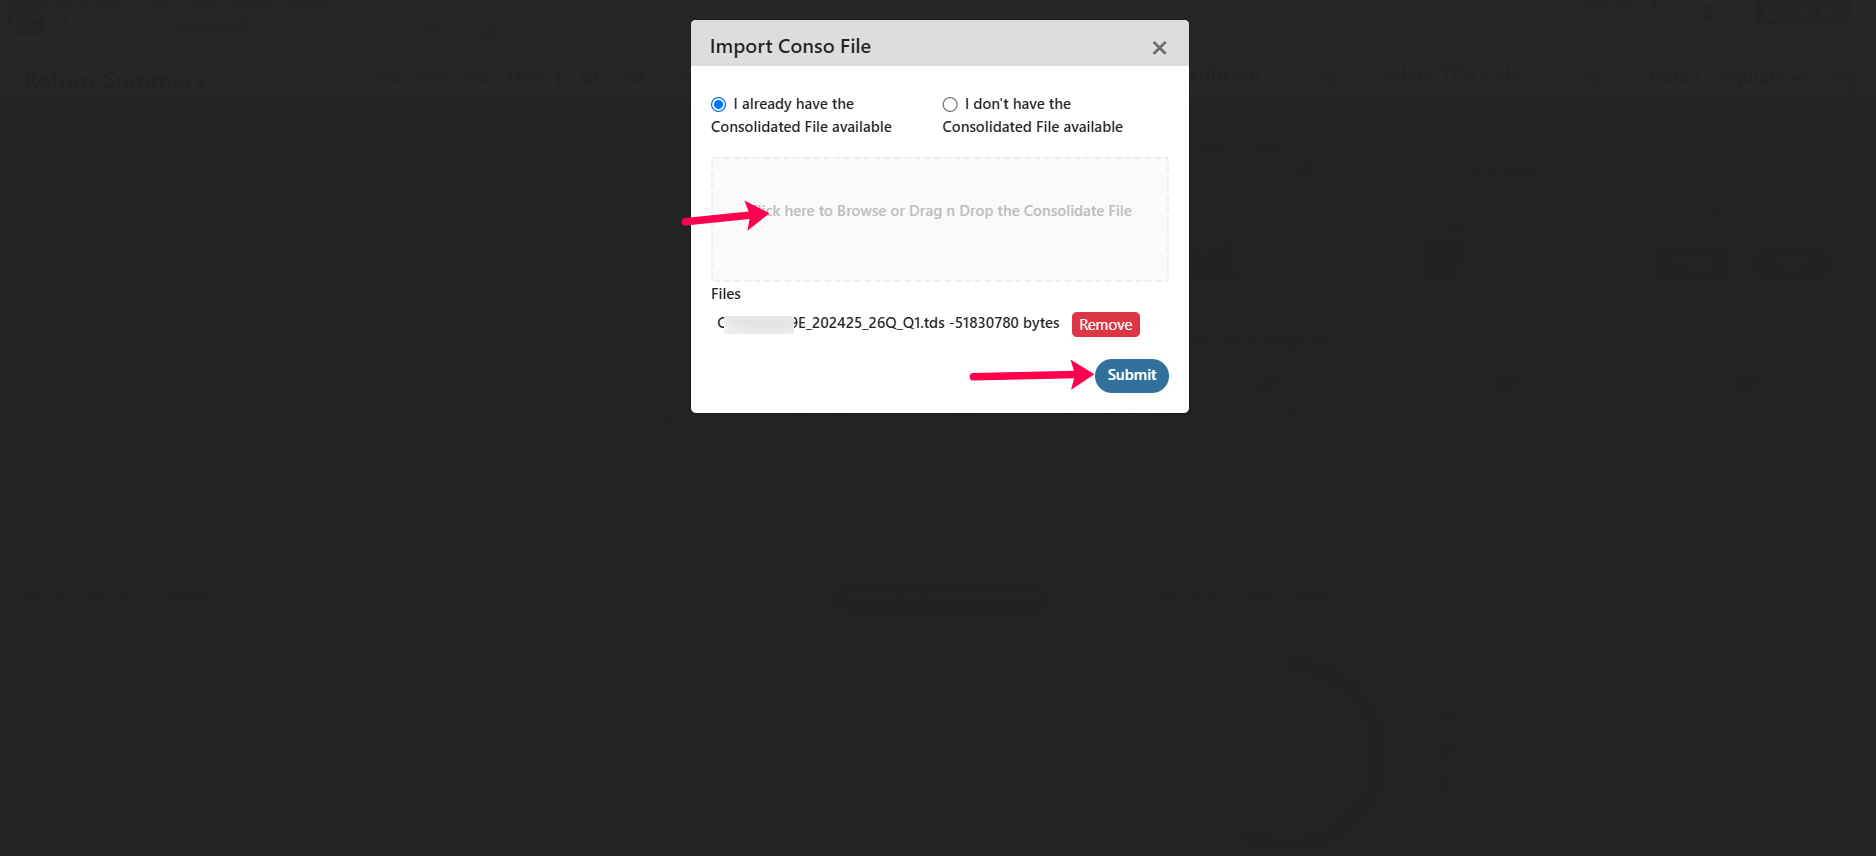This screenshot has height=856, width=1876.
Task: Open the PAN Compliances section
Action: [1729, 77]
